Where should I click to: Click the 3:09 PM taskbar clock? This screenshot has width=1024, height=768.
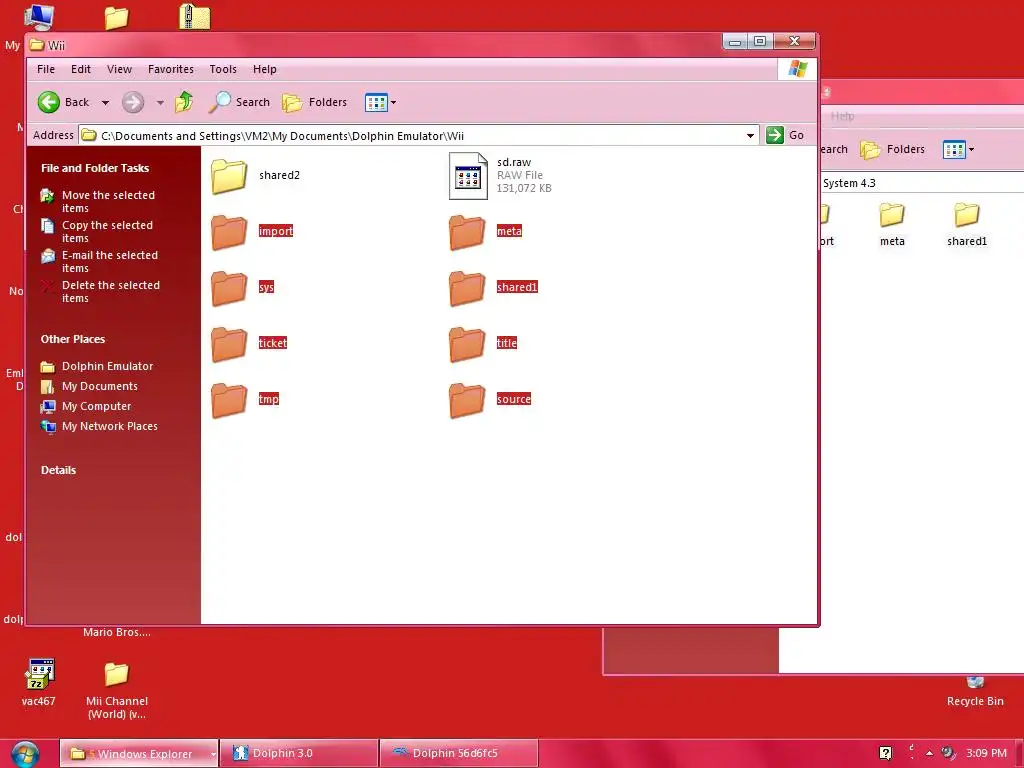coord(986,753)
